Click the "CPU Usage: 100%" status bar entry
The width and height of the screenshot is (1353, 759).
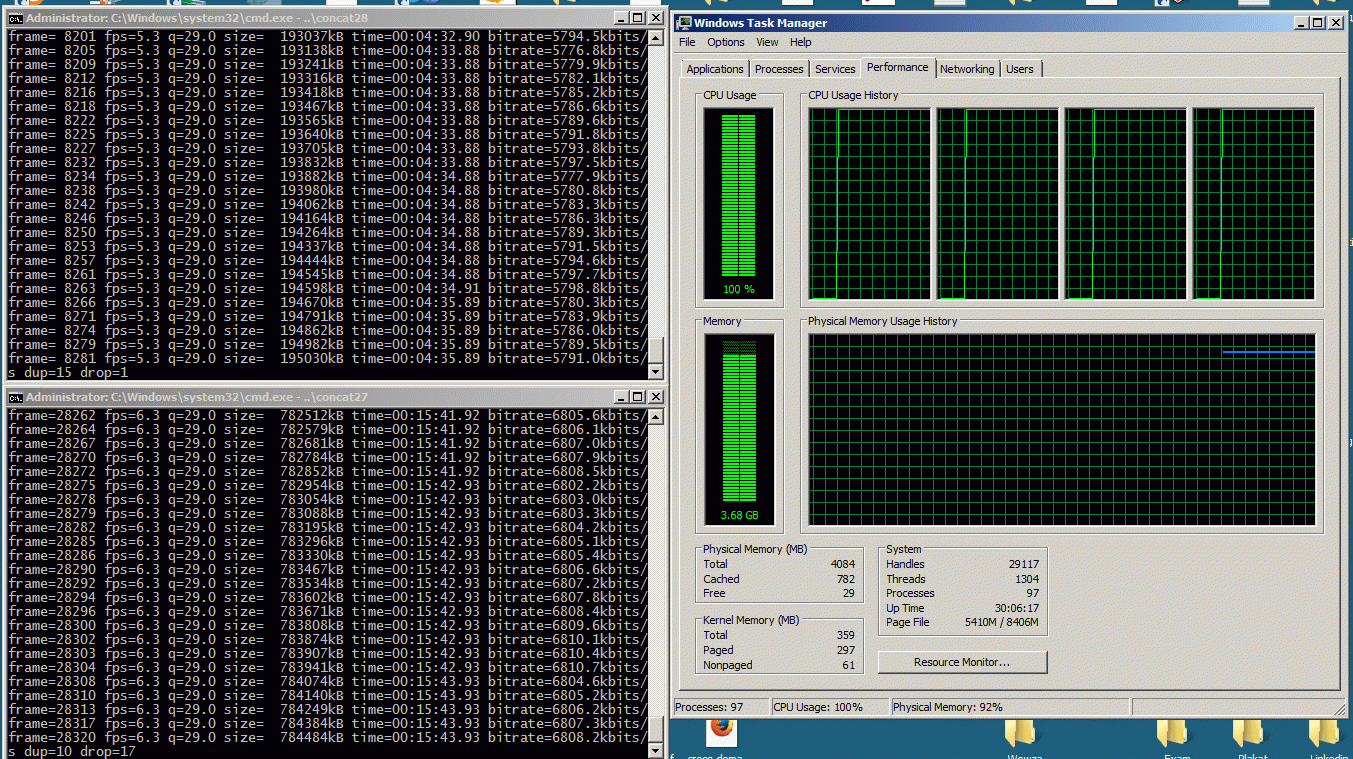click(x=830, y=707)
